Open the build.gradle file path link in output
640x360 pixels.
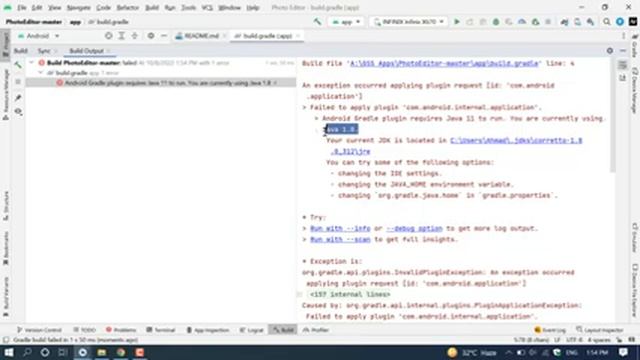pyautogui.click(x=444, y=63)
